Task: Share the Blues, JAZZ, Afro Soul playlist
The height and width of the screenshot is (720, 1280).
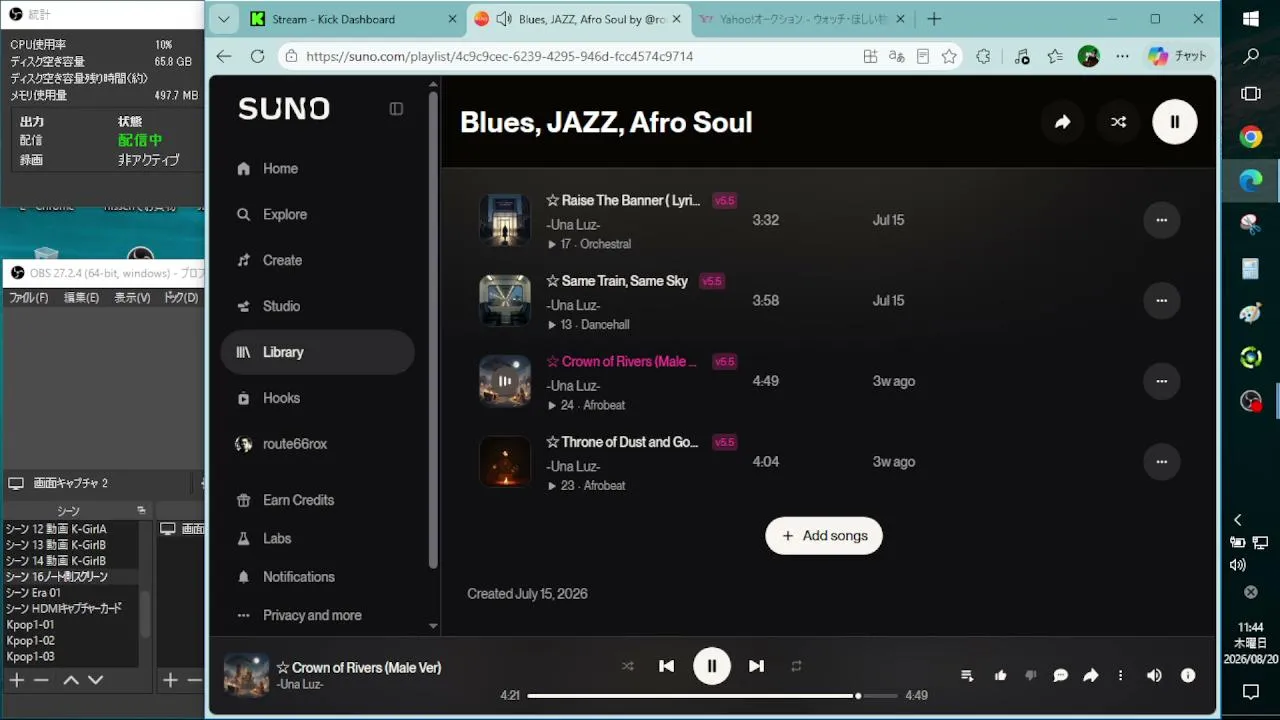Action: click(x=1062, y=122)
